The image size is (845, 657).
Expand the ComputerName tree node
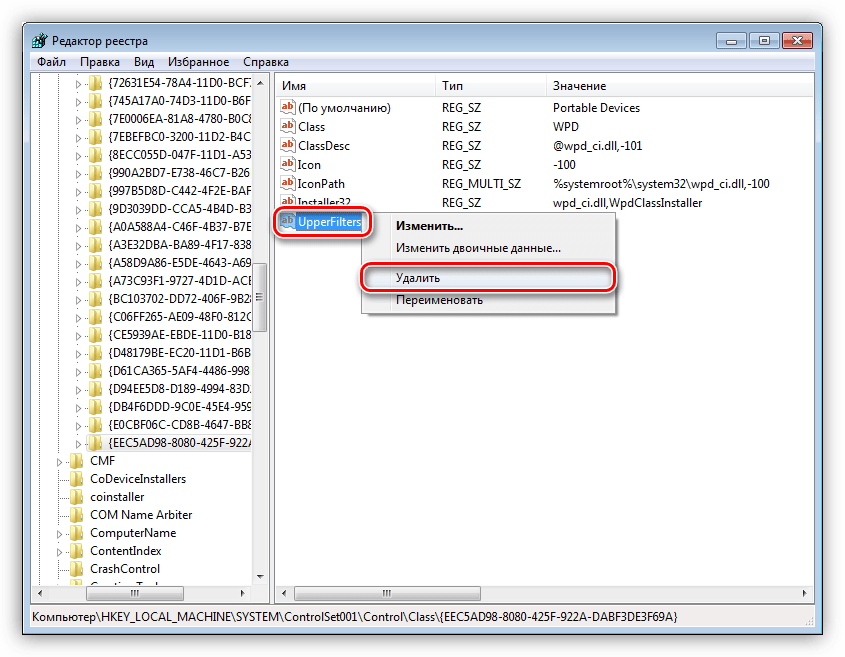[x=60, y=533]
